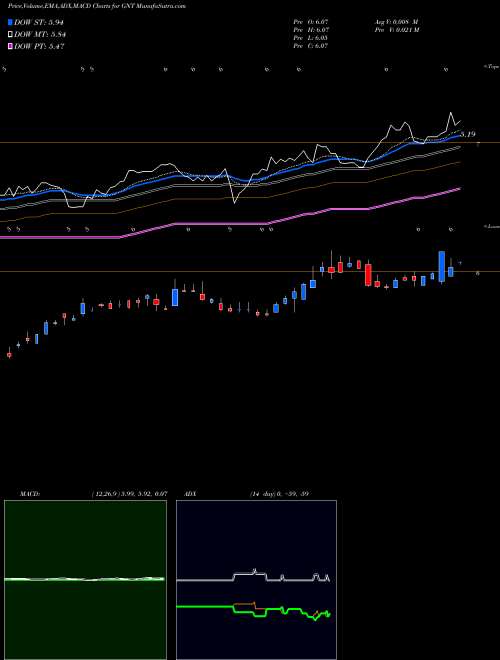The image size is (500, 660).
Task: Click the 5.19 price label on EMA chart
Action: [x=468, y=134]
